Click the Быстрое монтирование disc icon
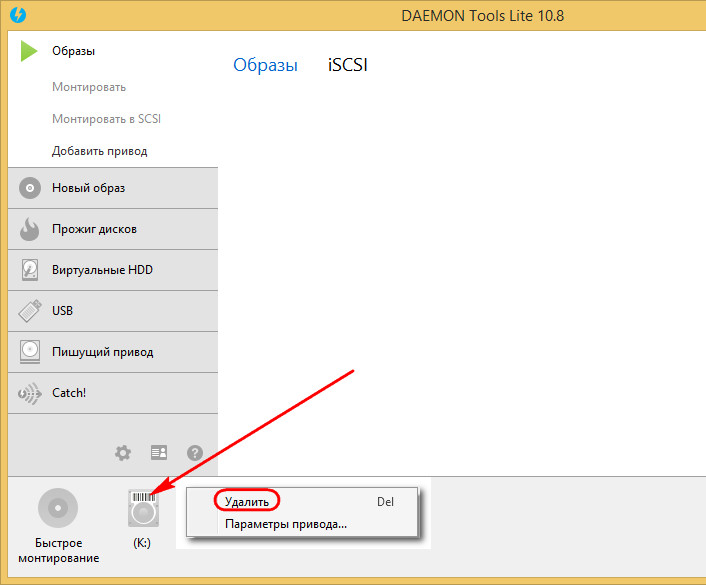This screenshot has height=585, width=706. tap(58, 508)
